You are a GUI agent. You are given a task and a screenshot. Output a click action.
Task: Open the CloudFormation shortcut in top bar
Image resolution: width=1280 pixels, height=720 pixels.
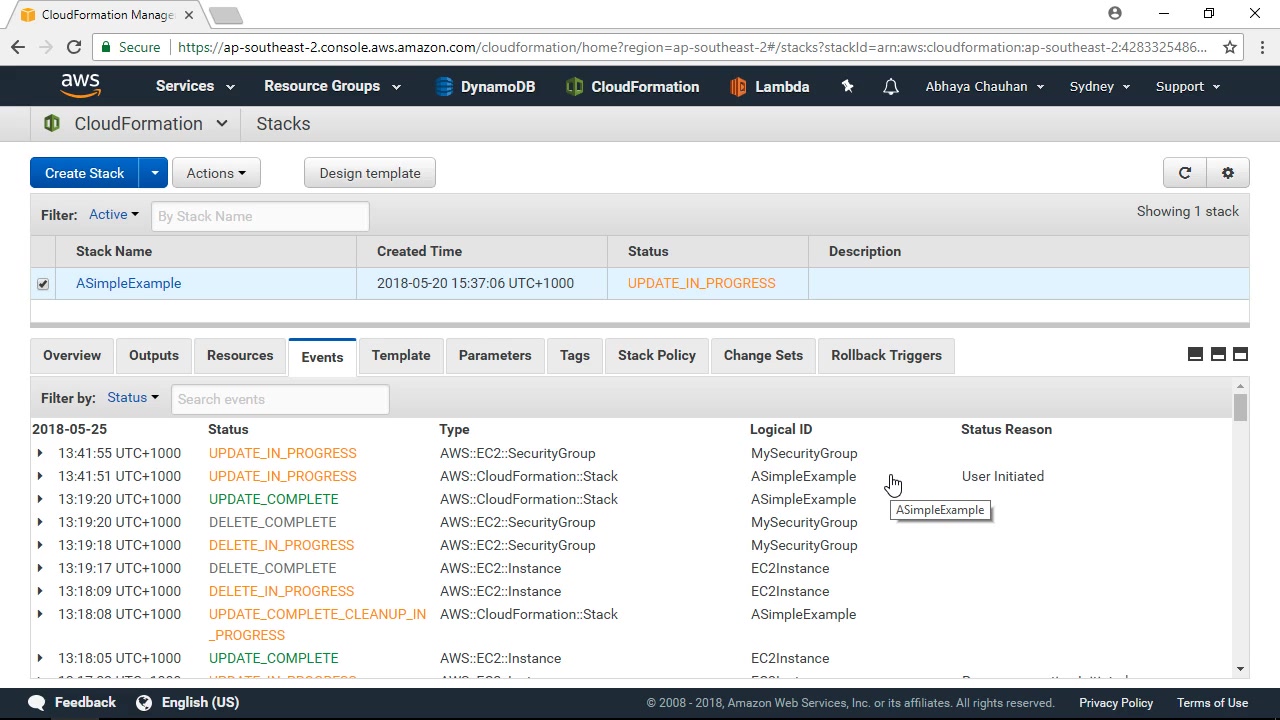tap(633, 87)
